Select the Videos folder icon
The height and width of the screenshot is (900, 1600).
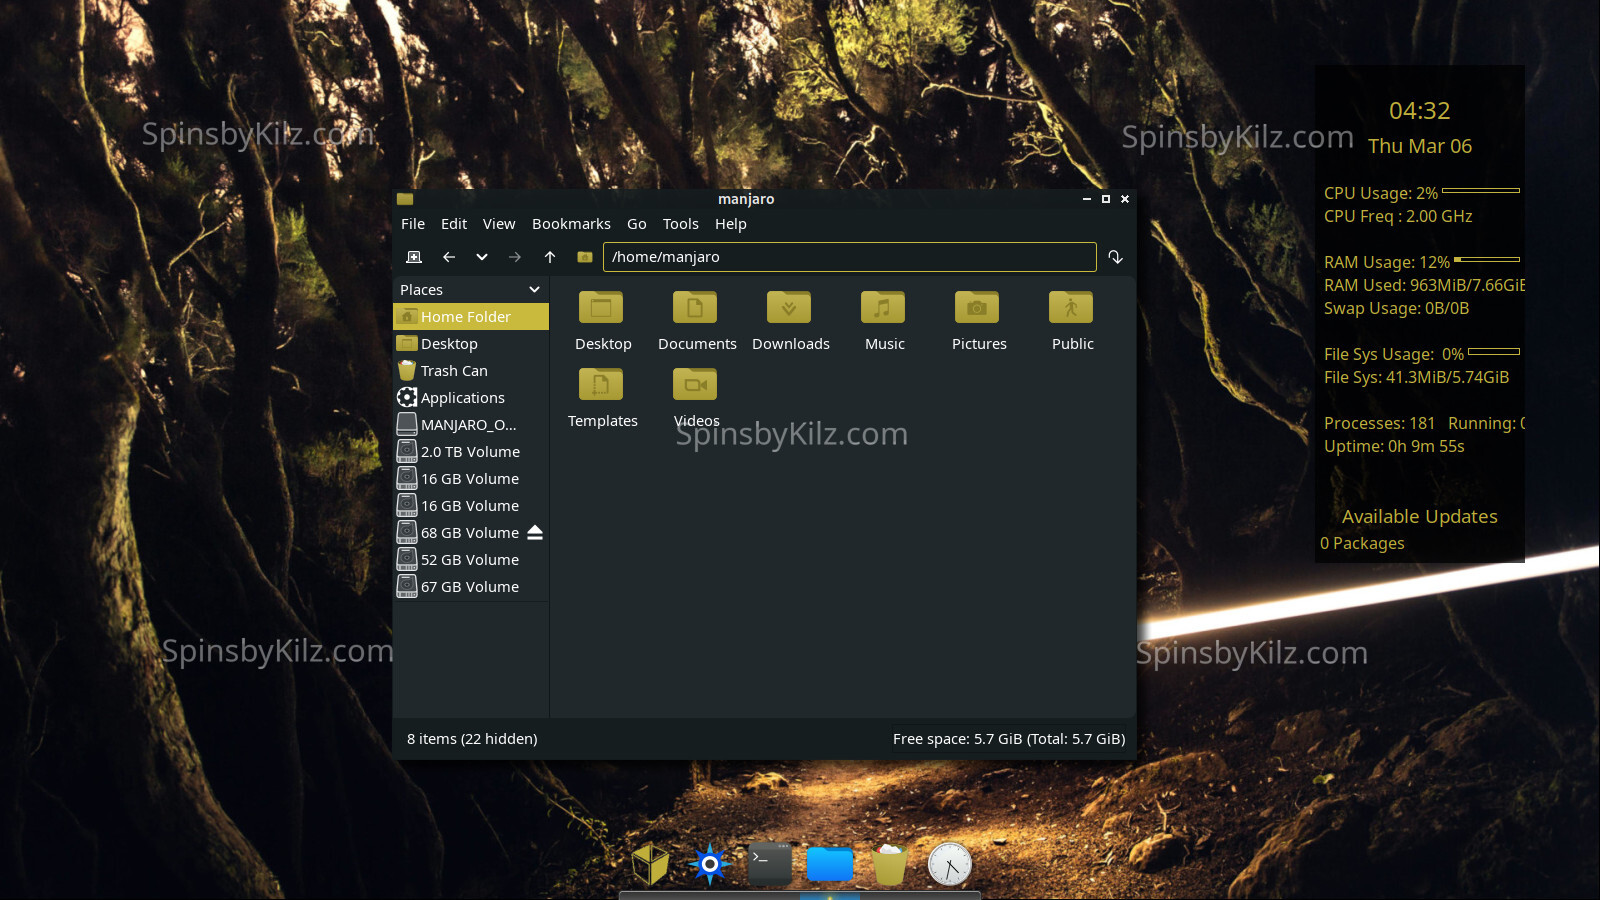point(695,384)
